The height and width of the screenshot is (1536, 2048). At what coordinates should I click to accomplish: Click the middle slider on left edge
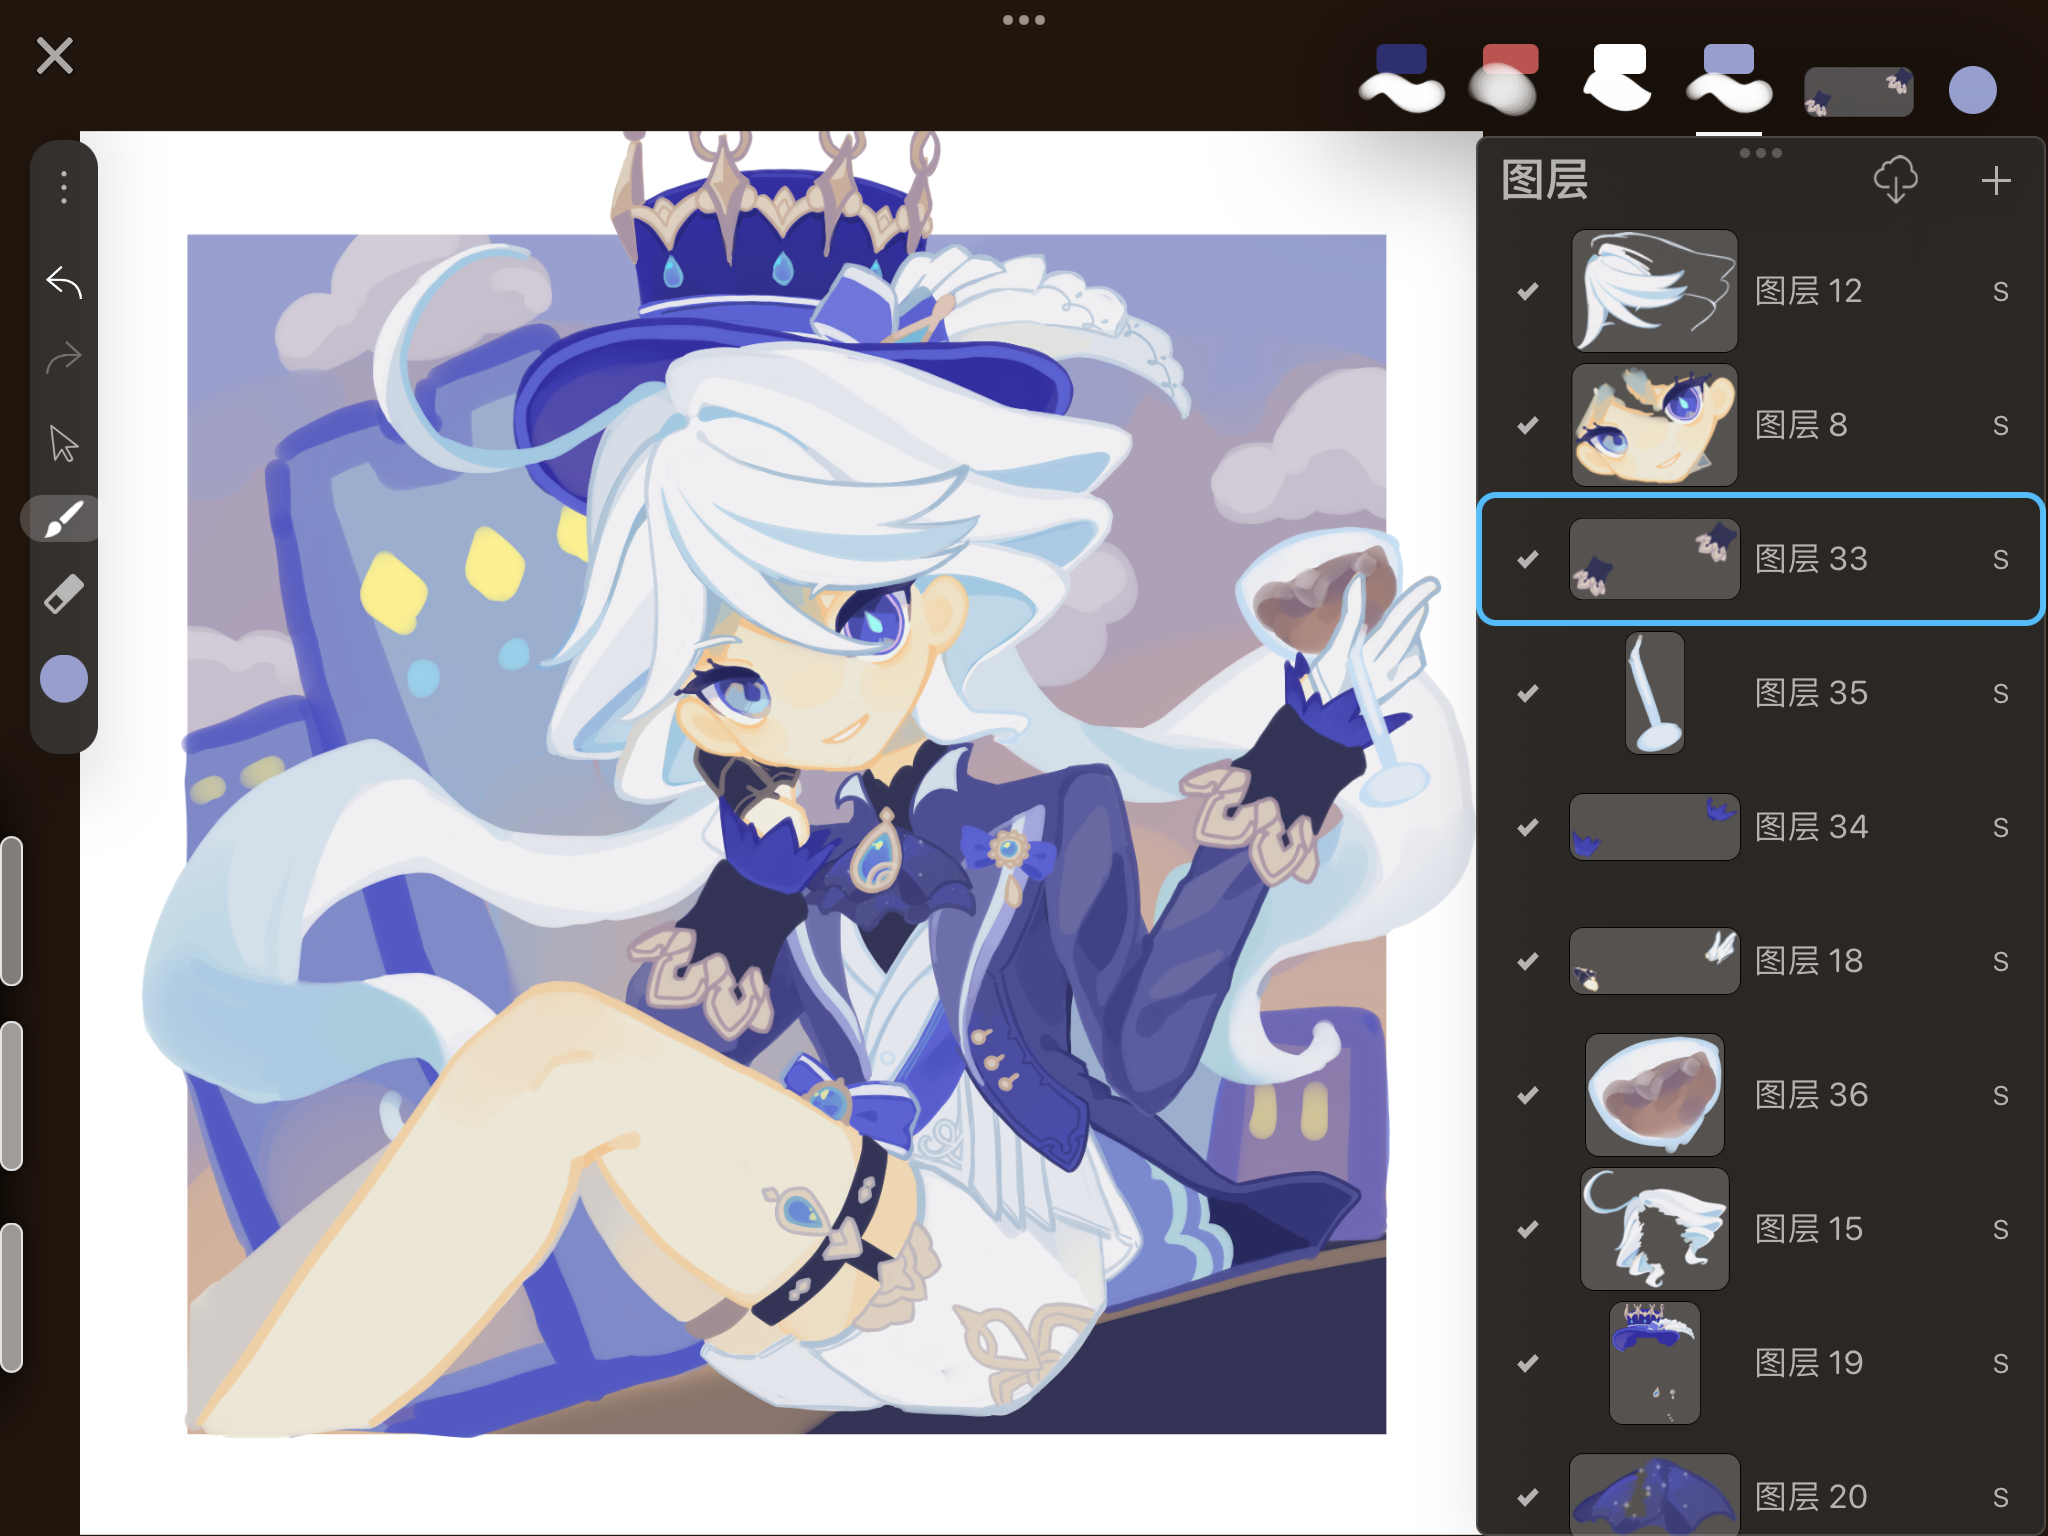(x=12, y=1096)
